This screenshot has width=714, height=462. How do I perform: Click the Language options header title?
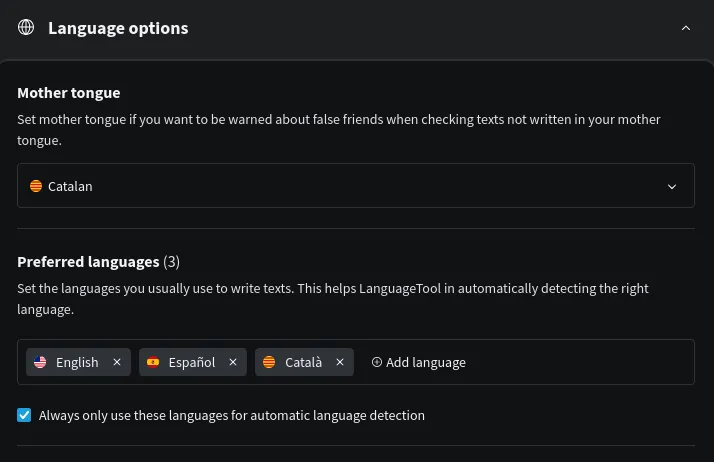click(118, 28)
